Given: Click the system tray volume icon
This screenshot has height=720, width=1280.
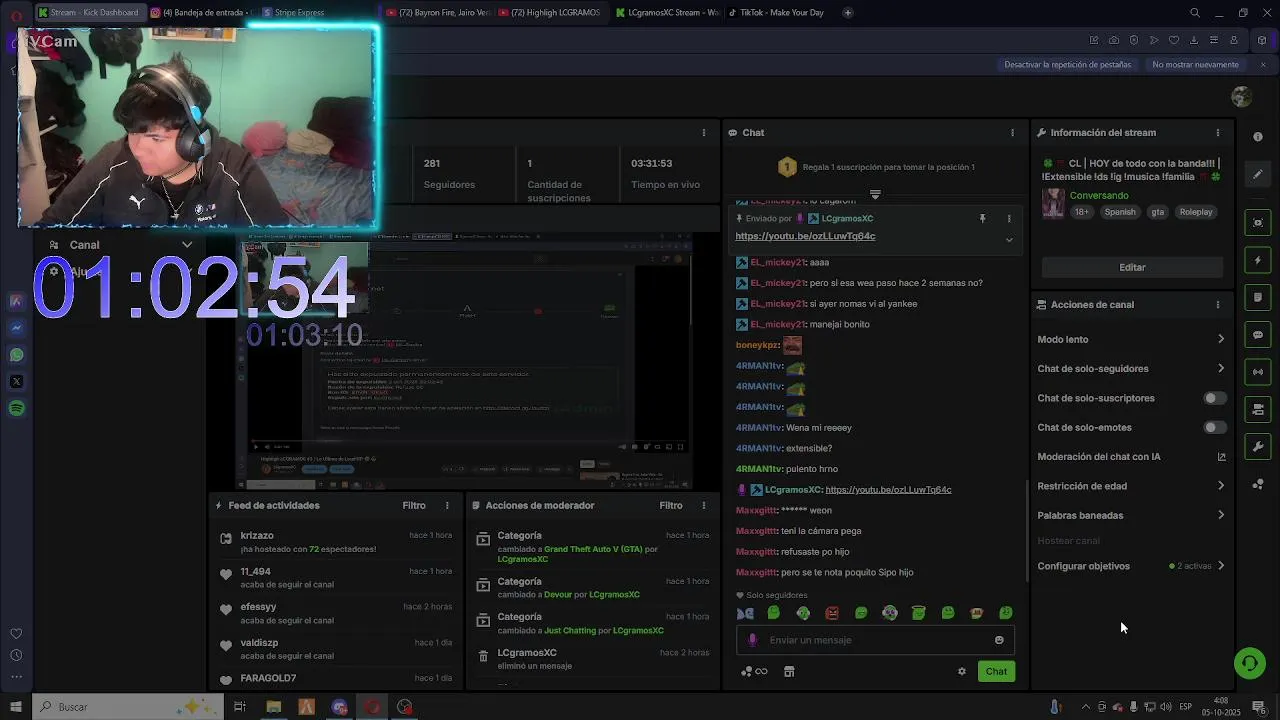Looking at the screenshot, I should click(x=1166, y=707).
